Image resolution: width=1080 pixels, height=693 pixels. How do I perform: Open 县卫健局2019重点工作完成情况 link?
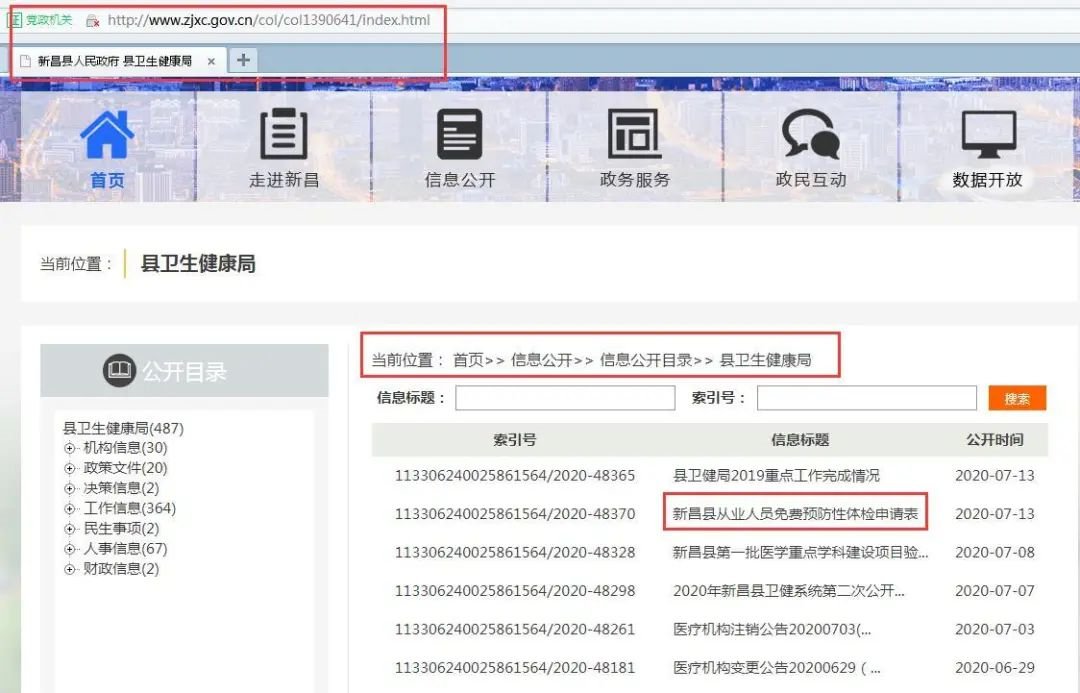[776, 476]
